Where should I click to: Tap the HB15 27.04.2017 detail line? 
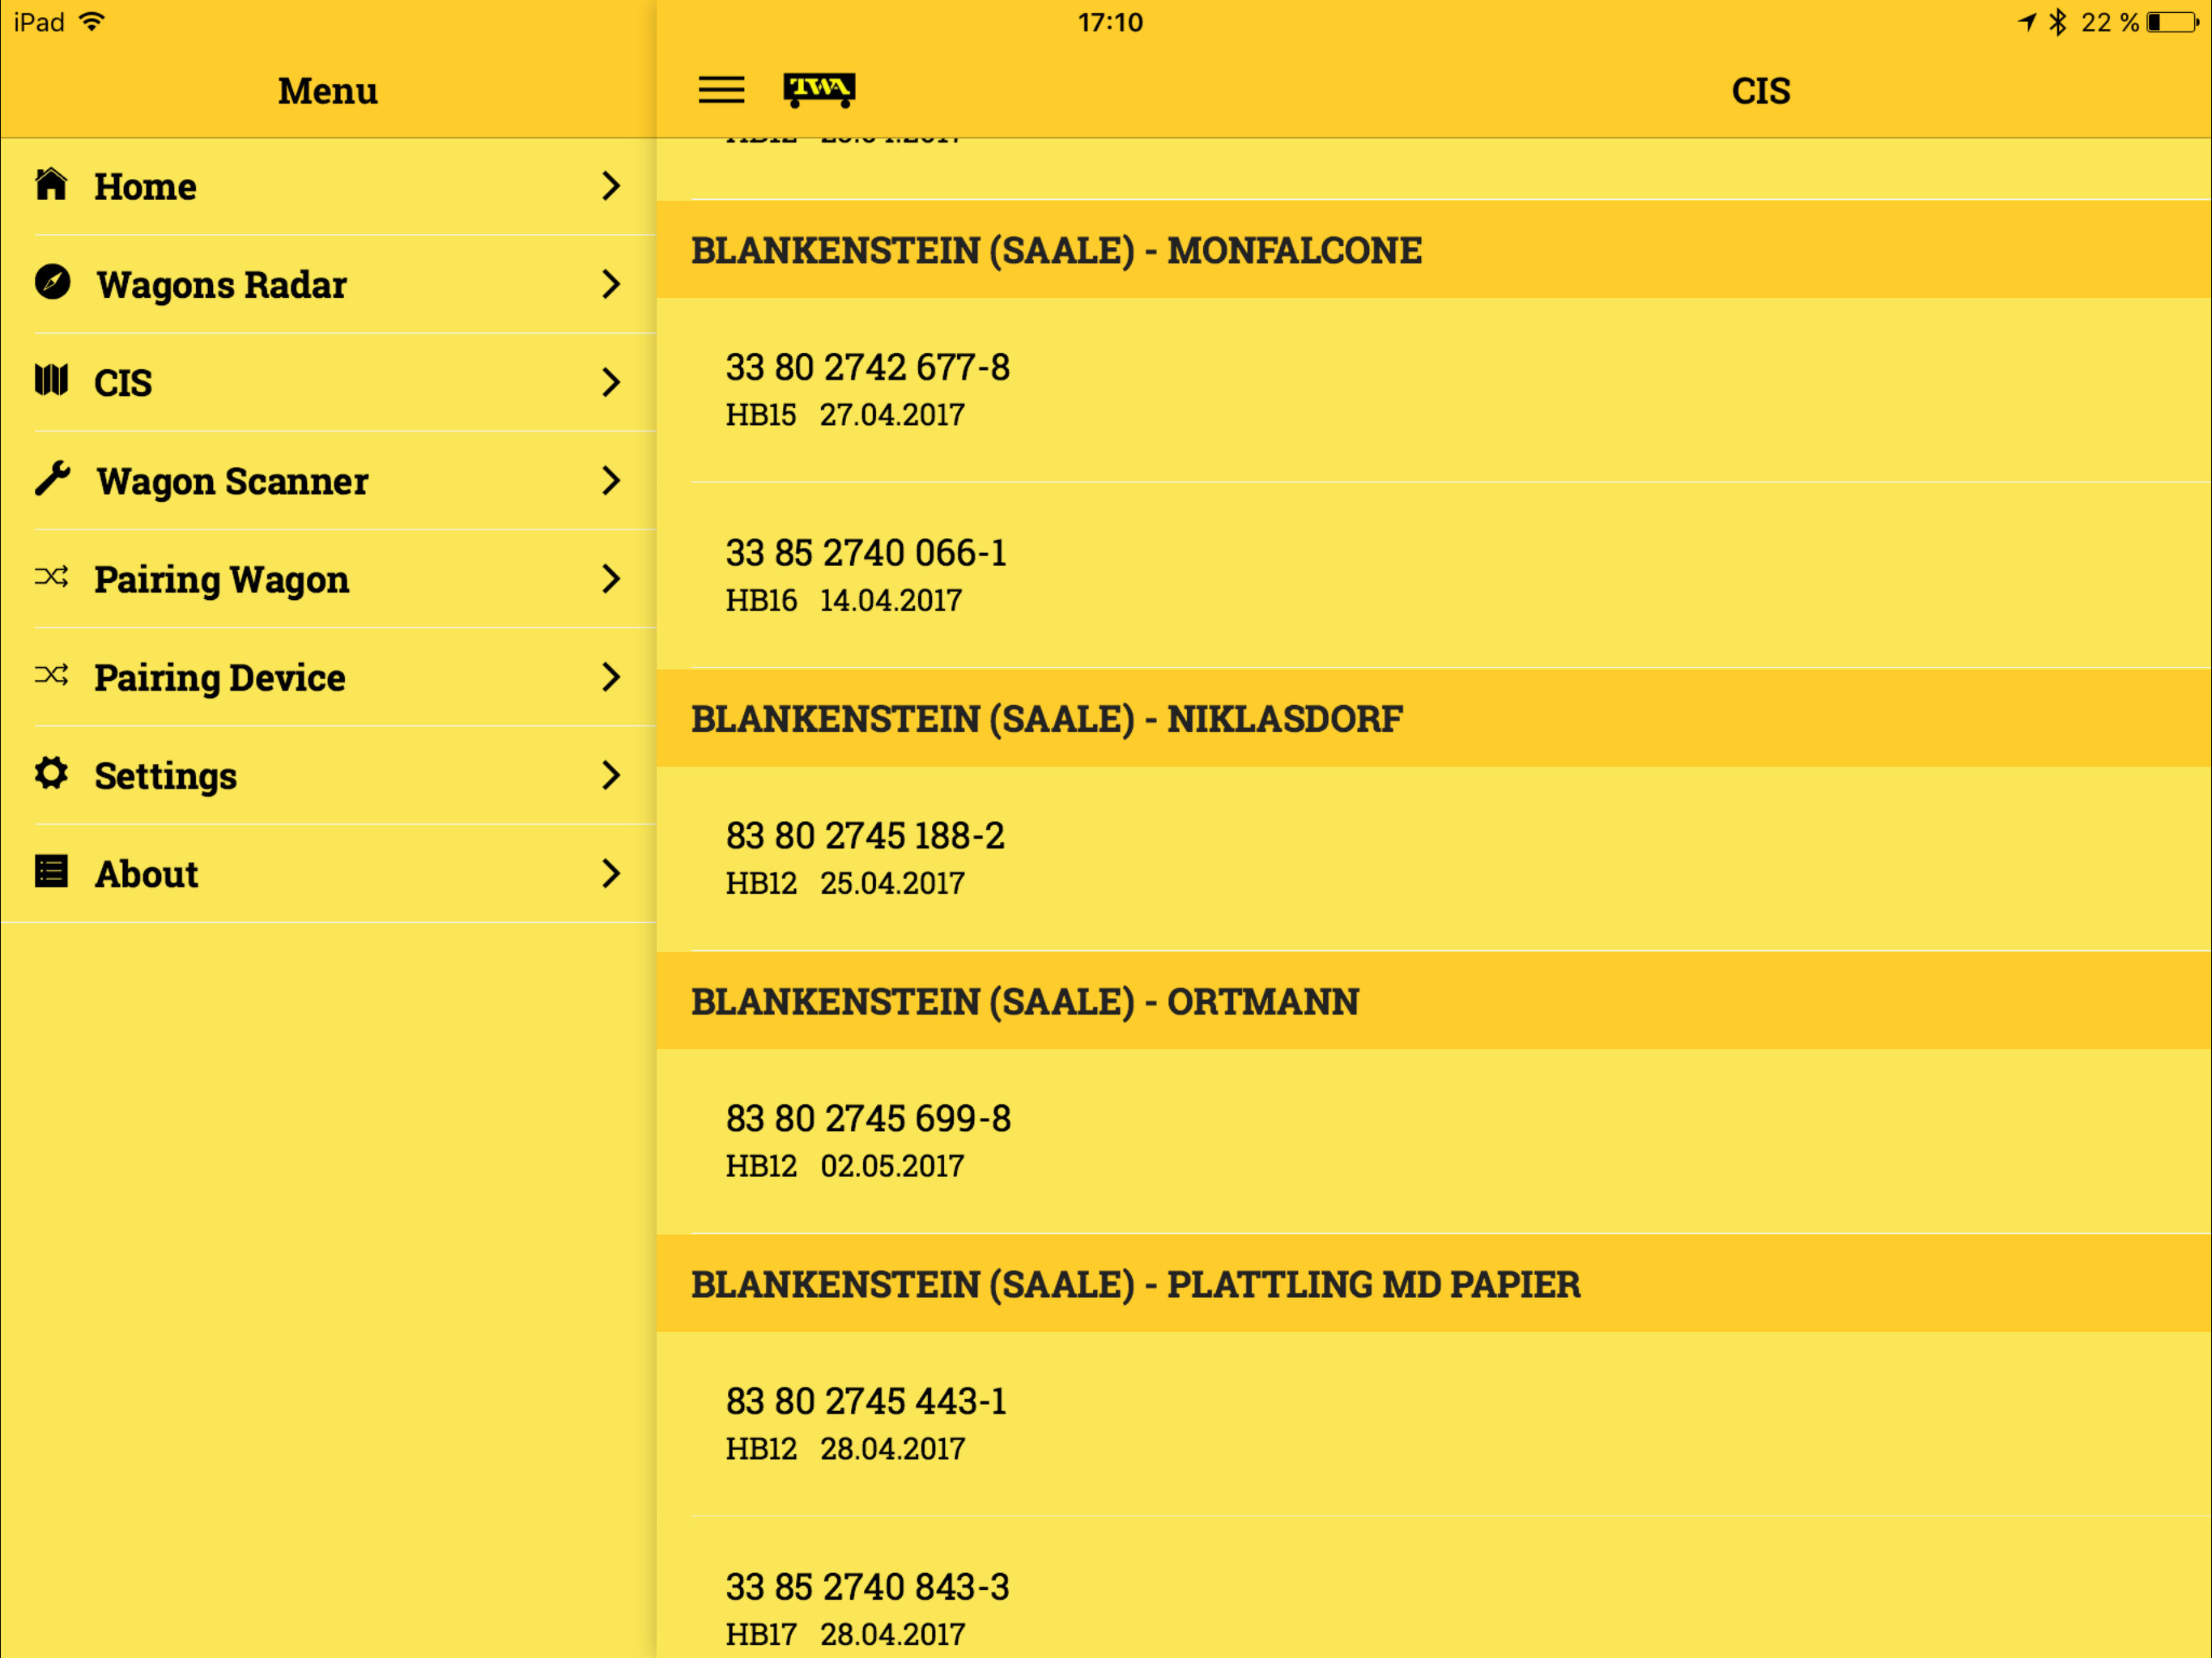click(x=845, y=414)
